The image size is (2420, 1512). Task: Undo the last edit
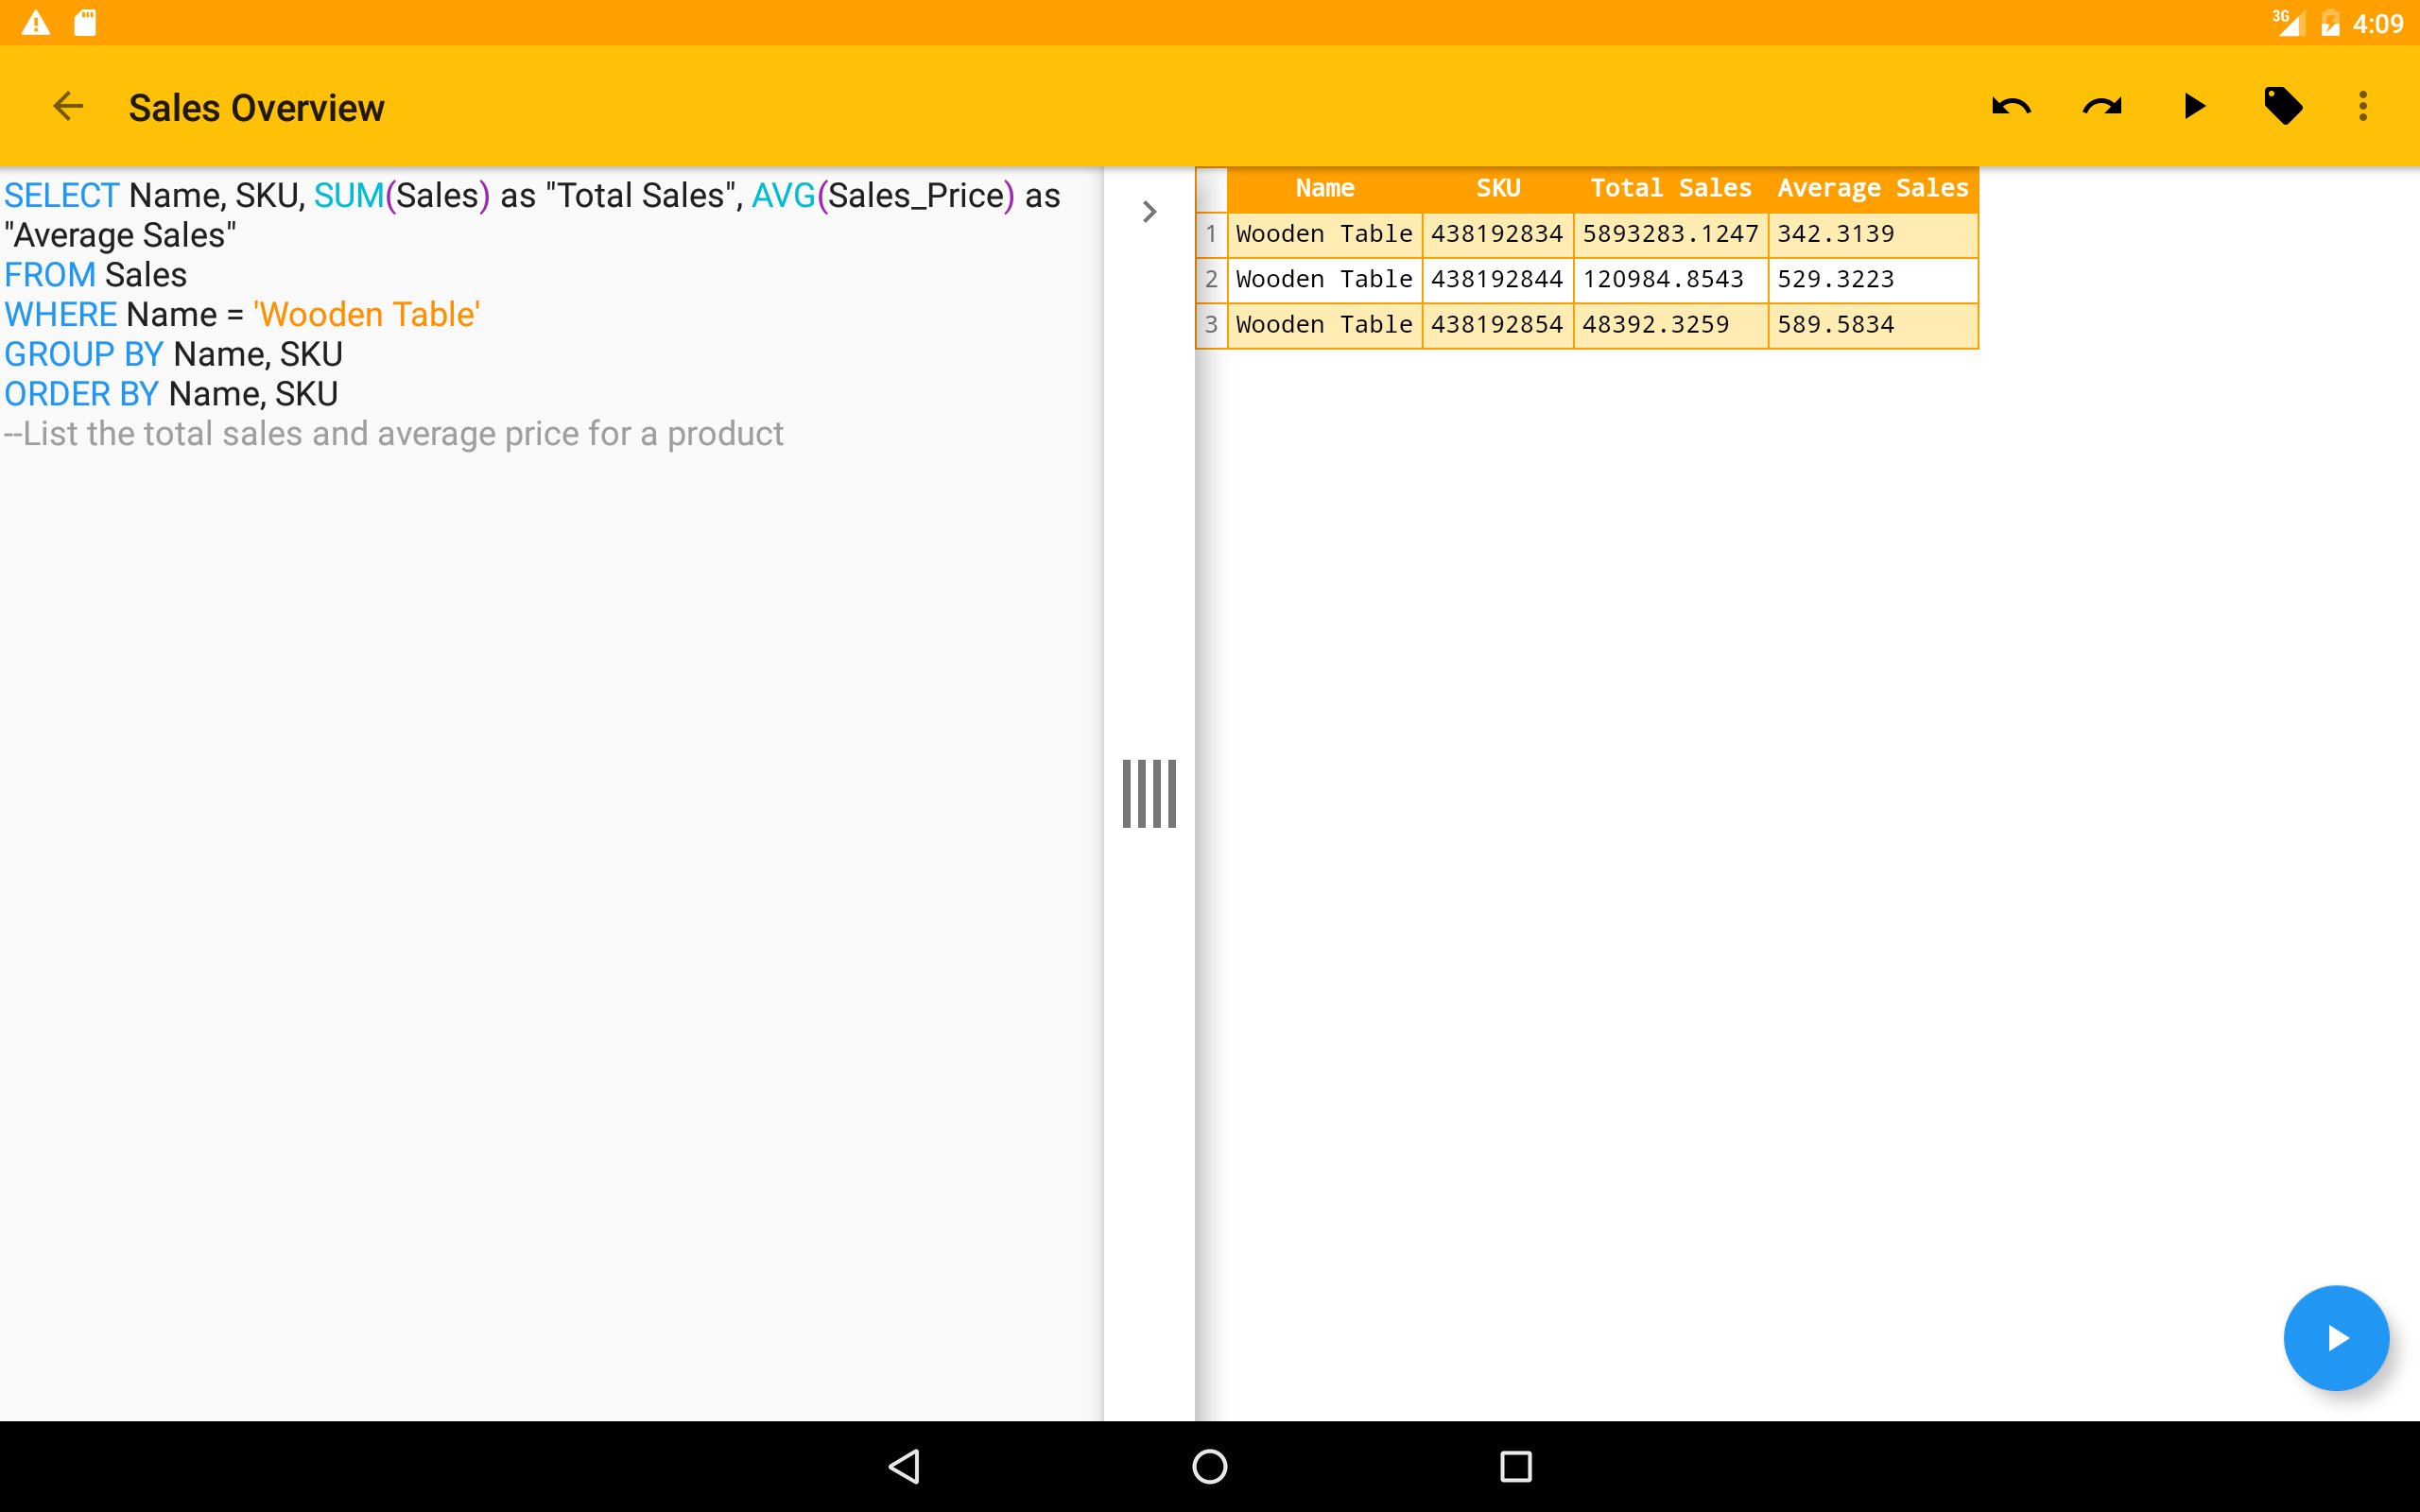pyautogui.click(x=2010, y=106)
